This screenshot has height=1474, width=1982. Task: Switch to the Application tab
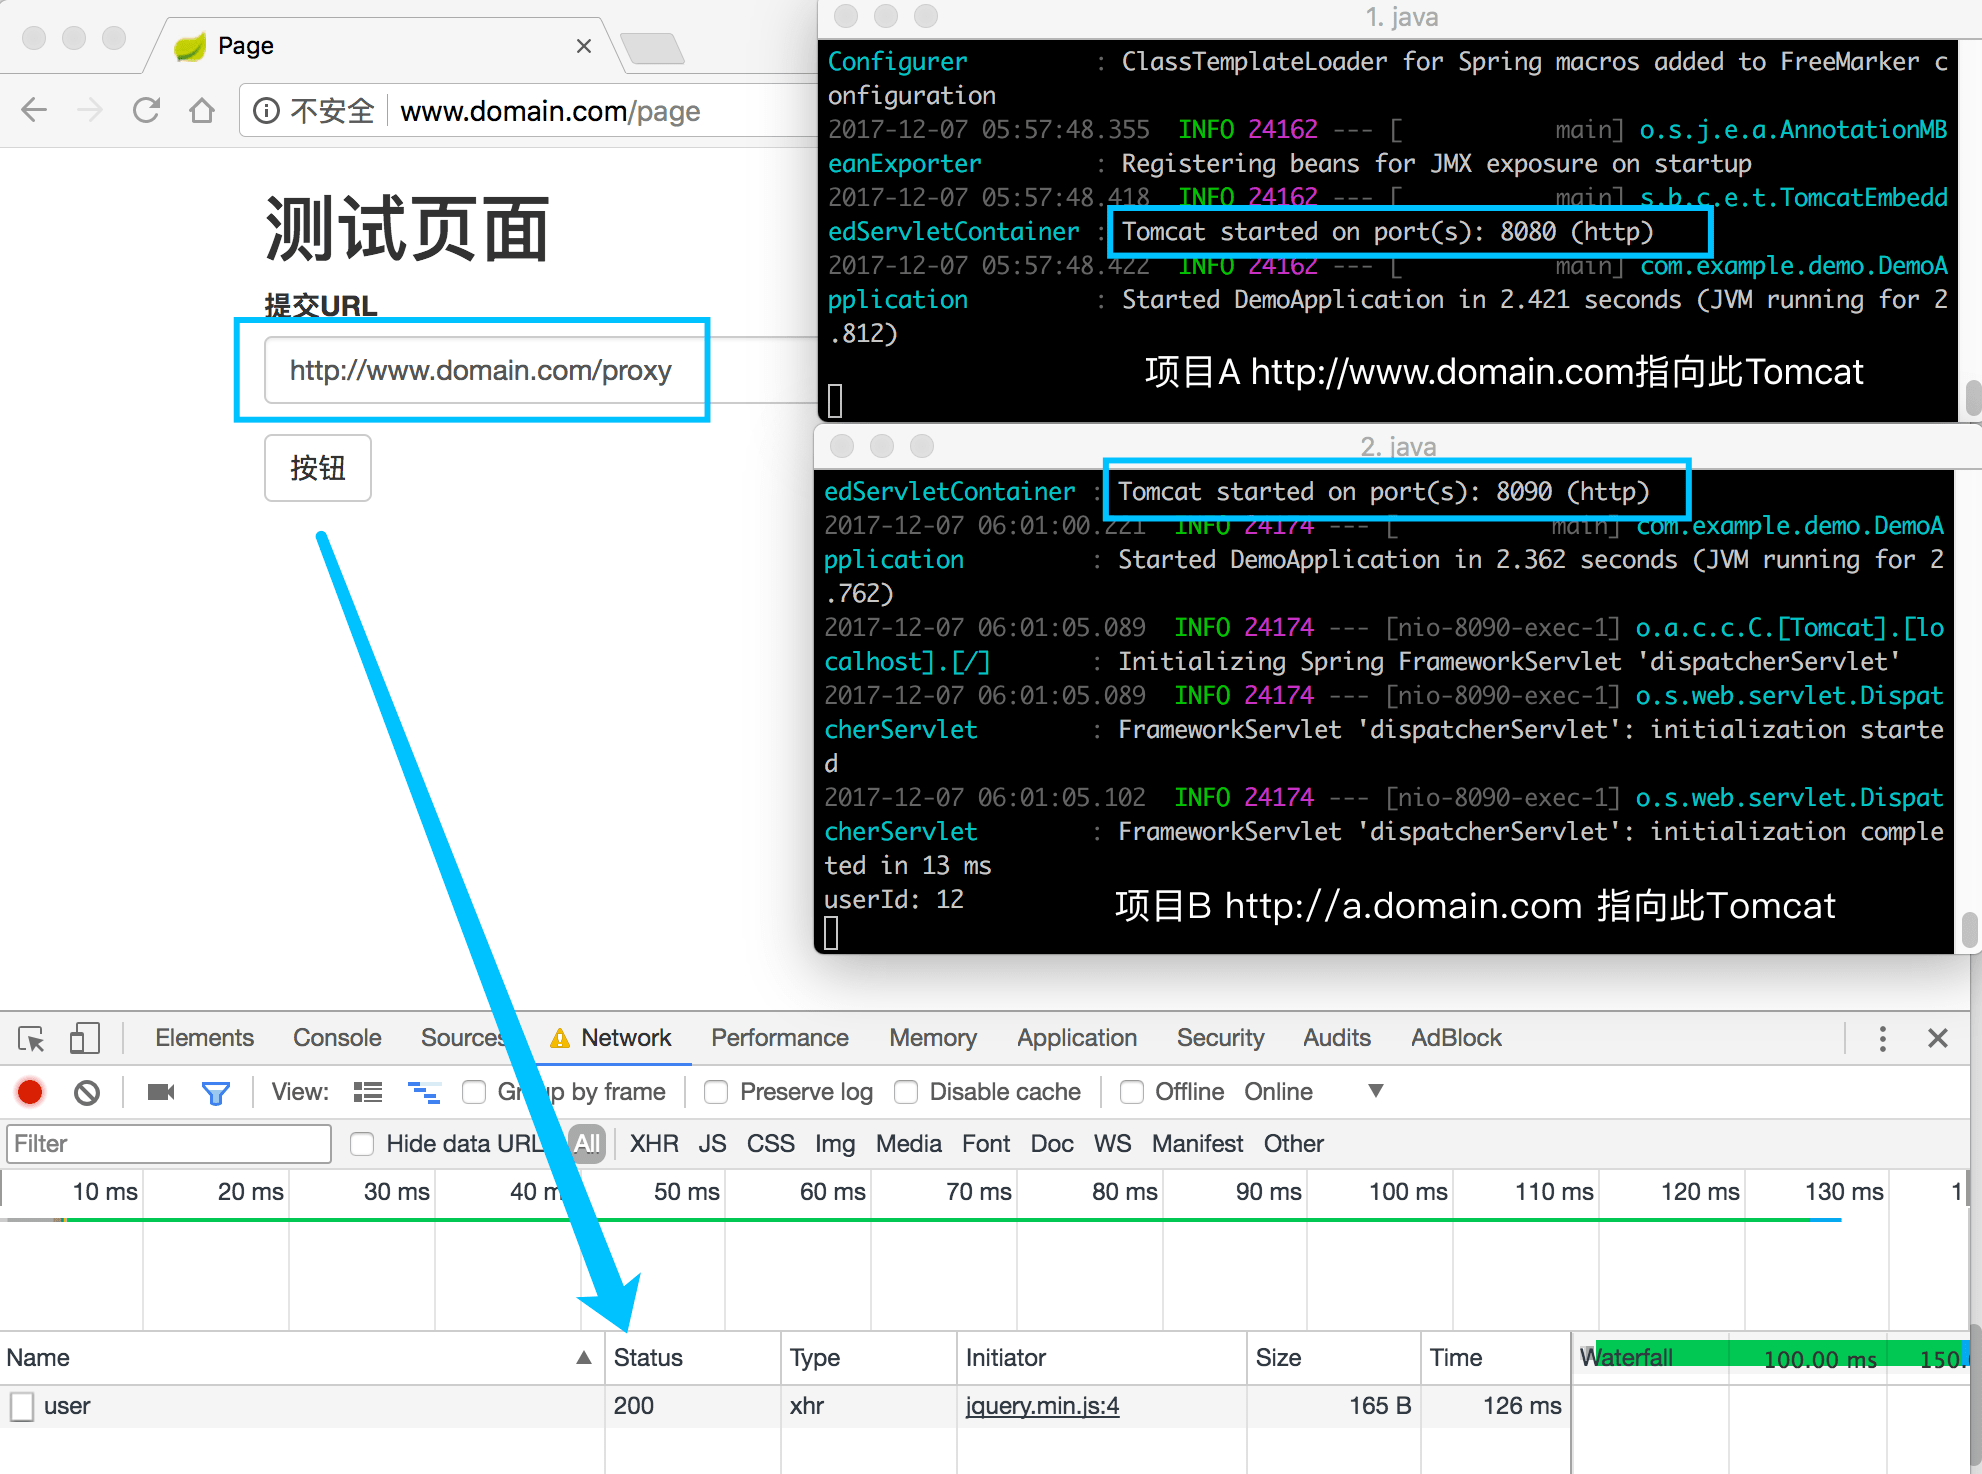[x=1077, y=1038]
